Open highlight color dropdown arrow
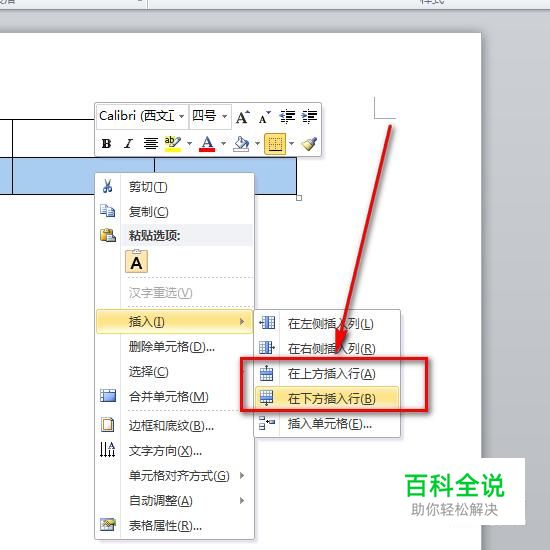Viewport: 550px width, 550px height. tap(189, 143)
